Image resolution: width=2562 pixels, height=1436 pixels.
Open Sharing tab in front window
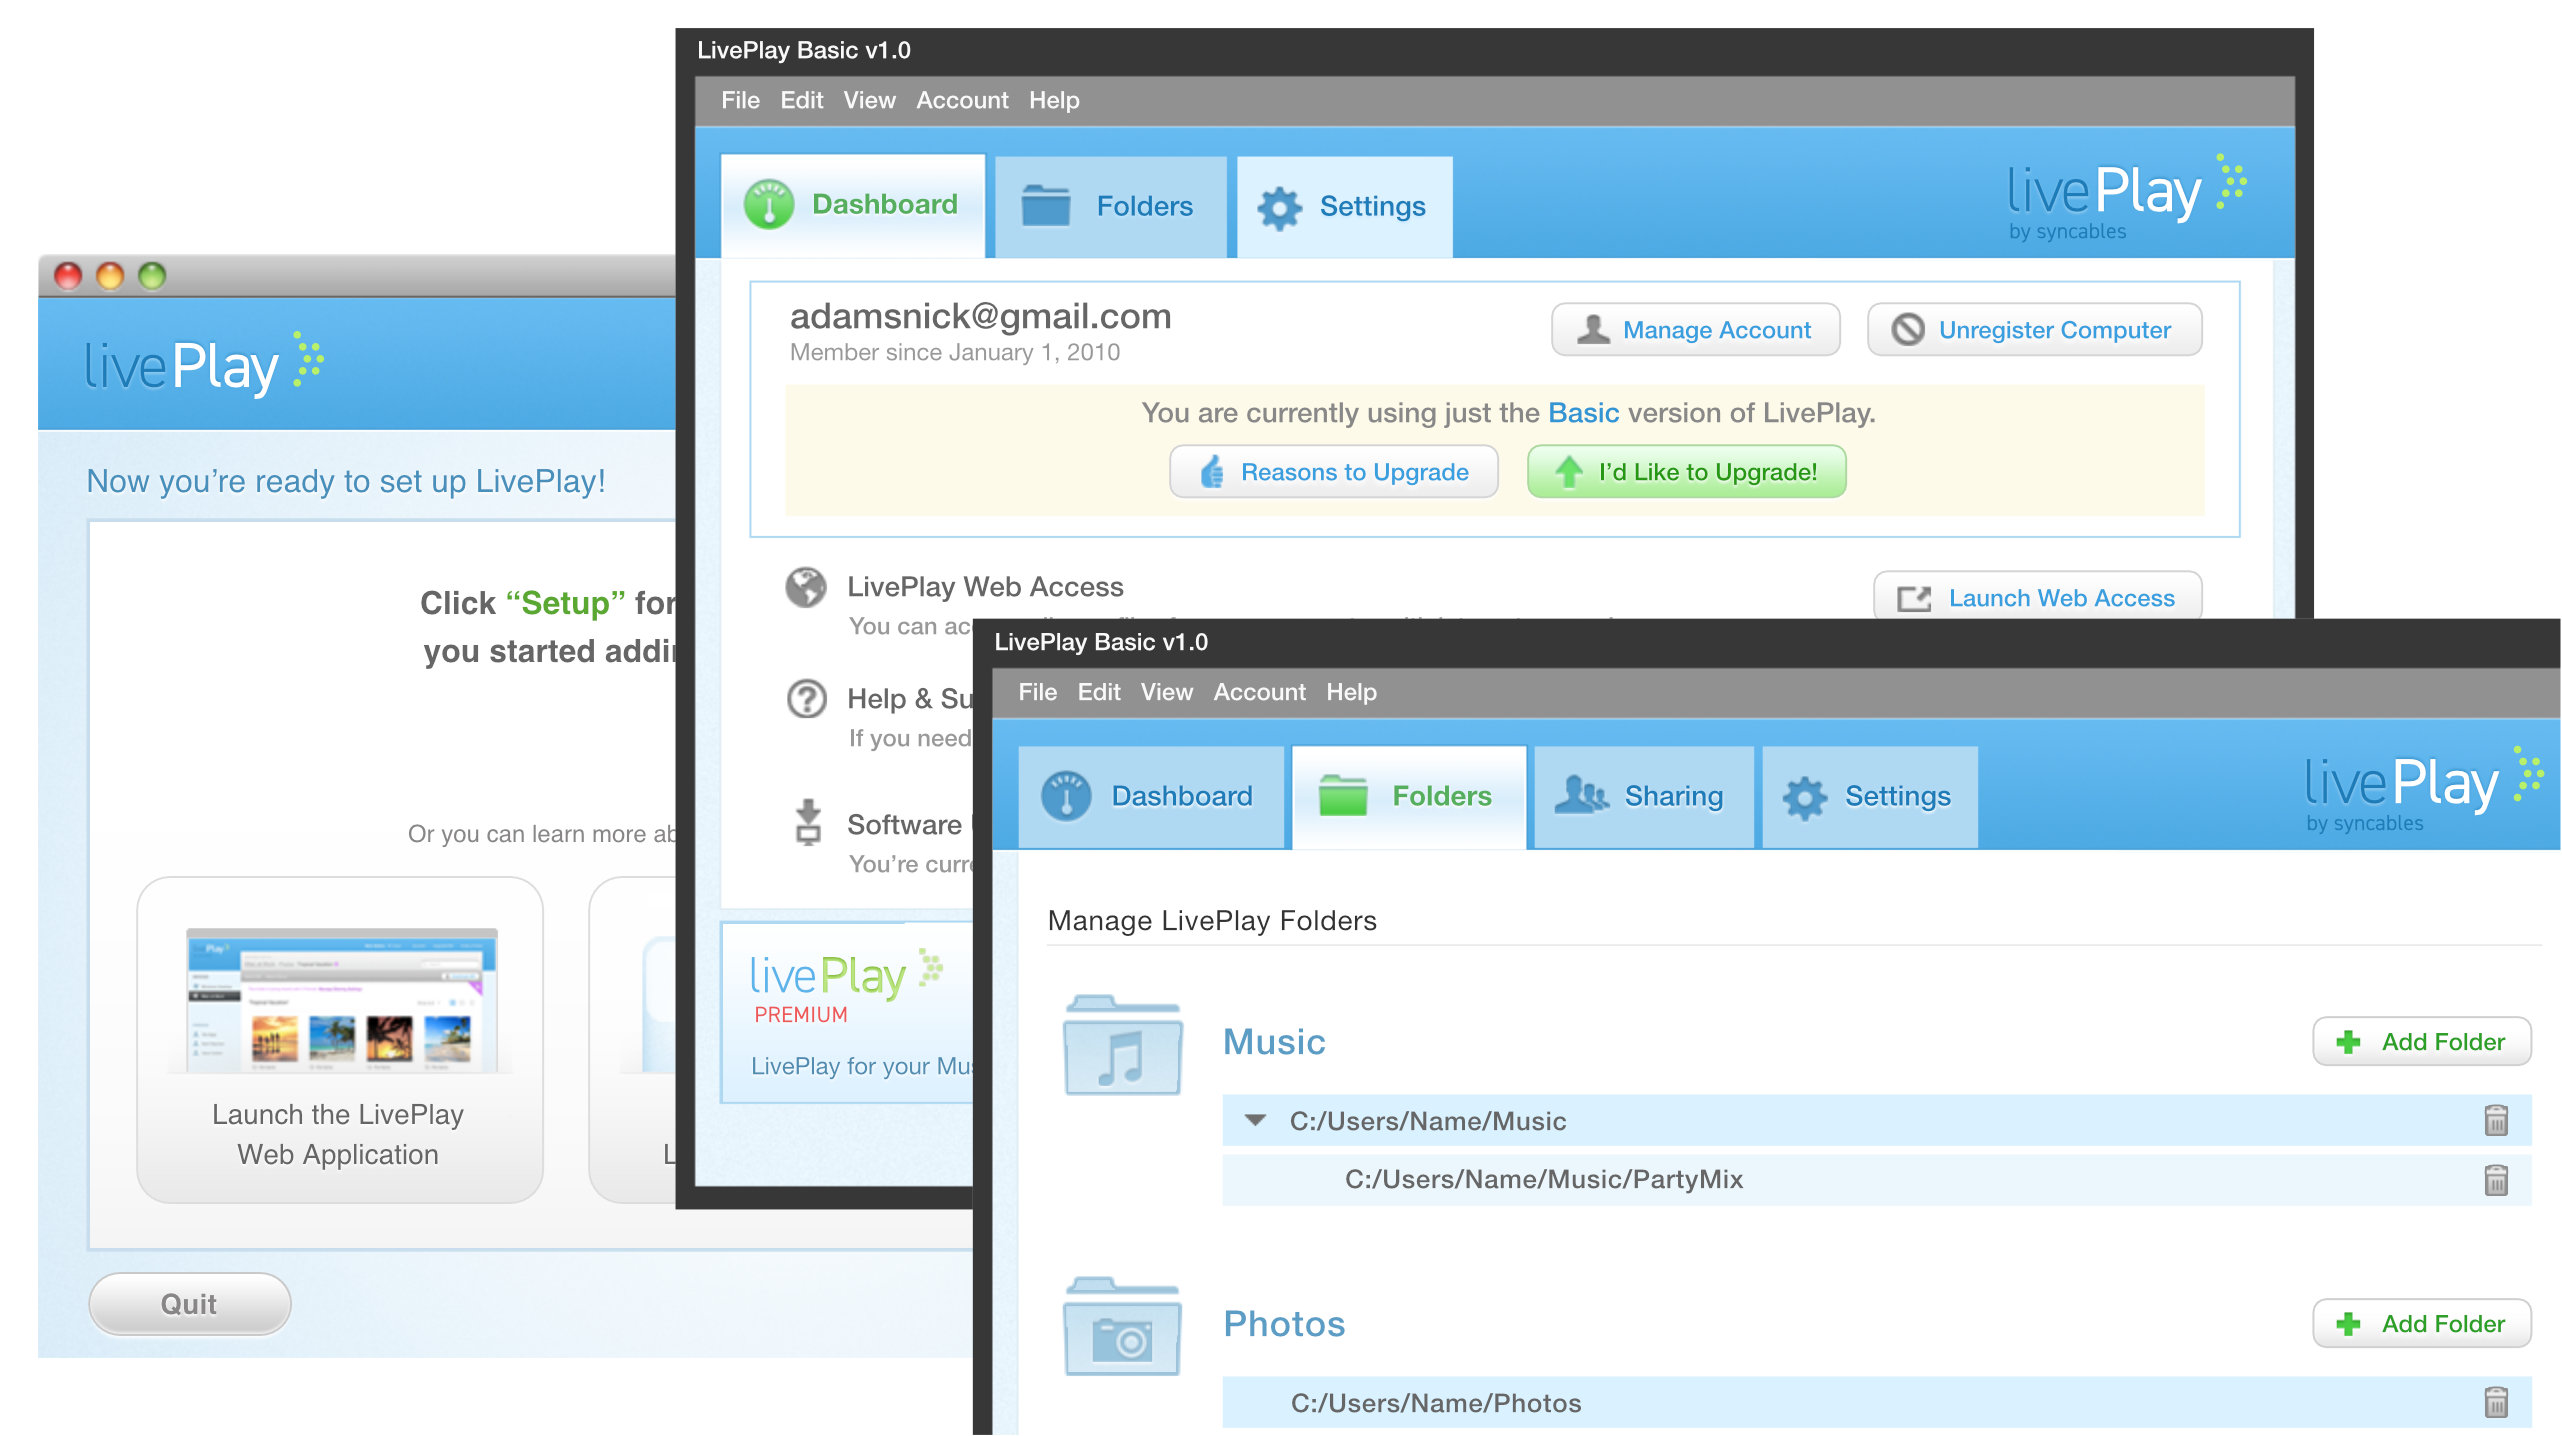(1643, 796)
